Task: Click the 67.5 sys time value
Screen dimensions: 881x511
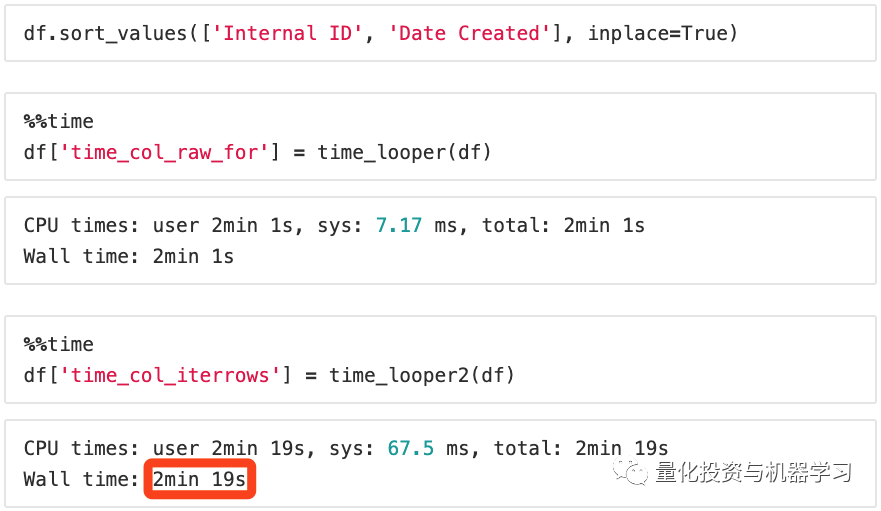Action: 410,448
